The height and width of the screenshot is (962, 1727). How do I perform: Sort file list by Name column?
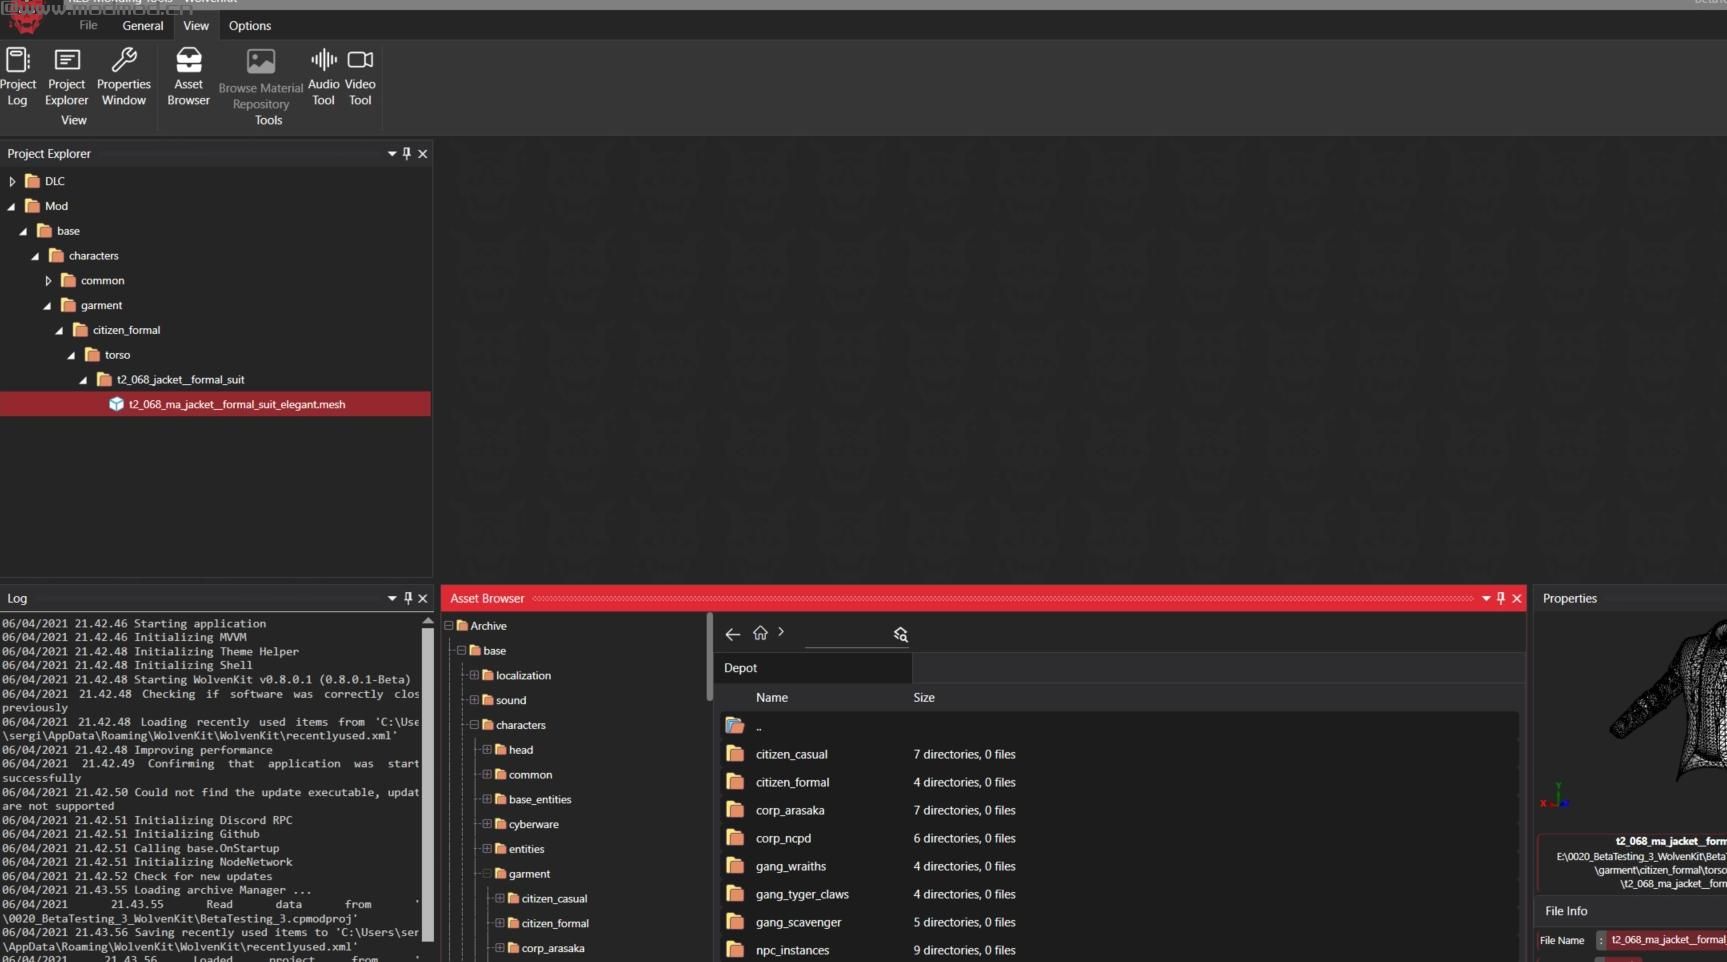(x=772, y=698)
